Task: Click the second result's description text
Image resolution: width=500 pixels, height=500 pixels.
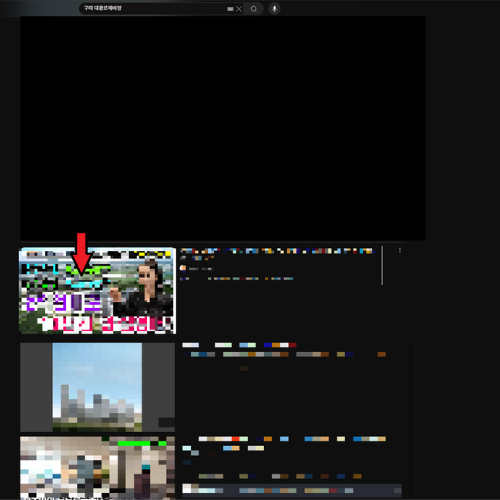Action: click(284, 354)
